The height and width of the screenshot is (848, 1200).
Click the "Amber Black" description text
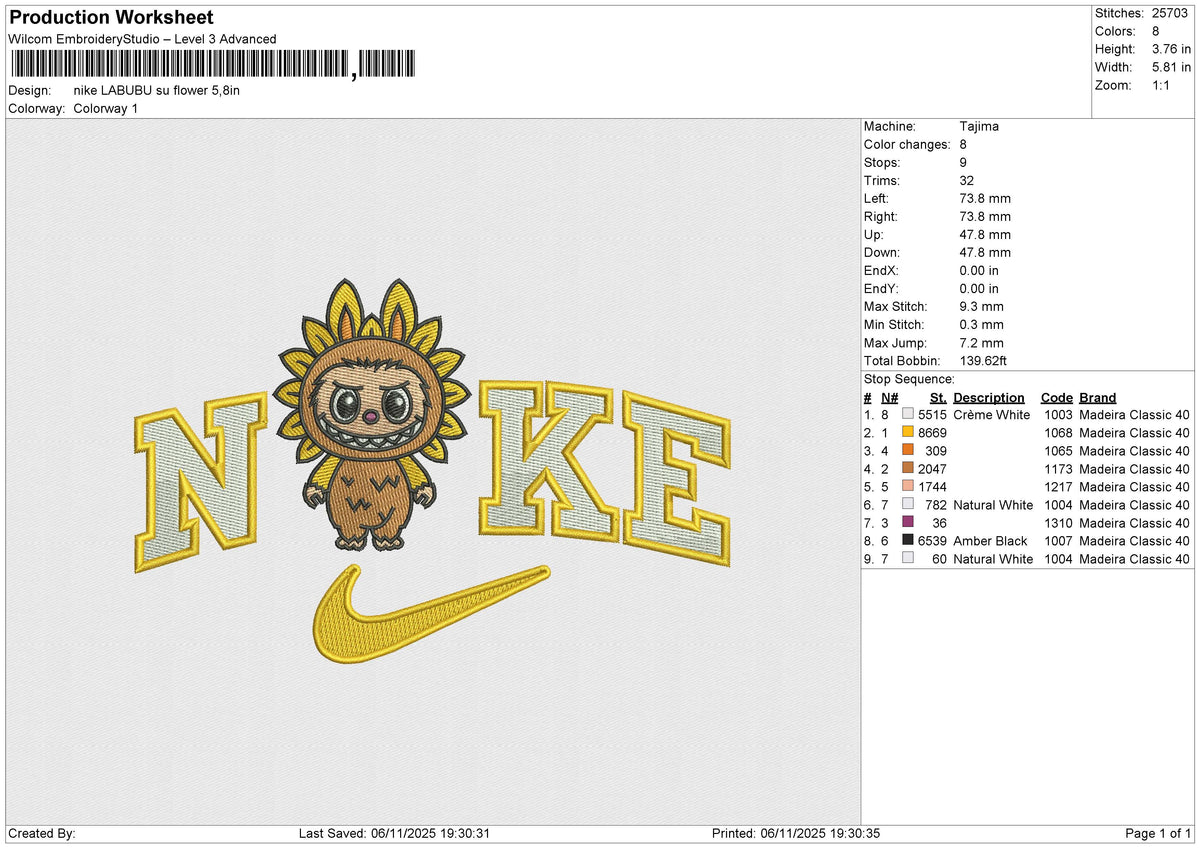pyautogui.click(x=990, y=541)
